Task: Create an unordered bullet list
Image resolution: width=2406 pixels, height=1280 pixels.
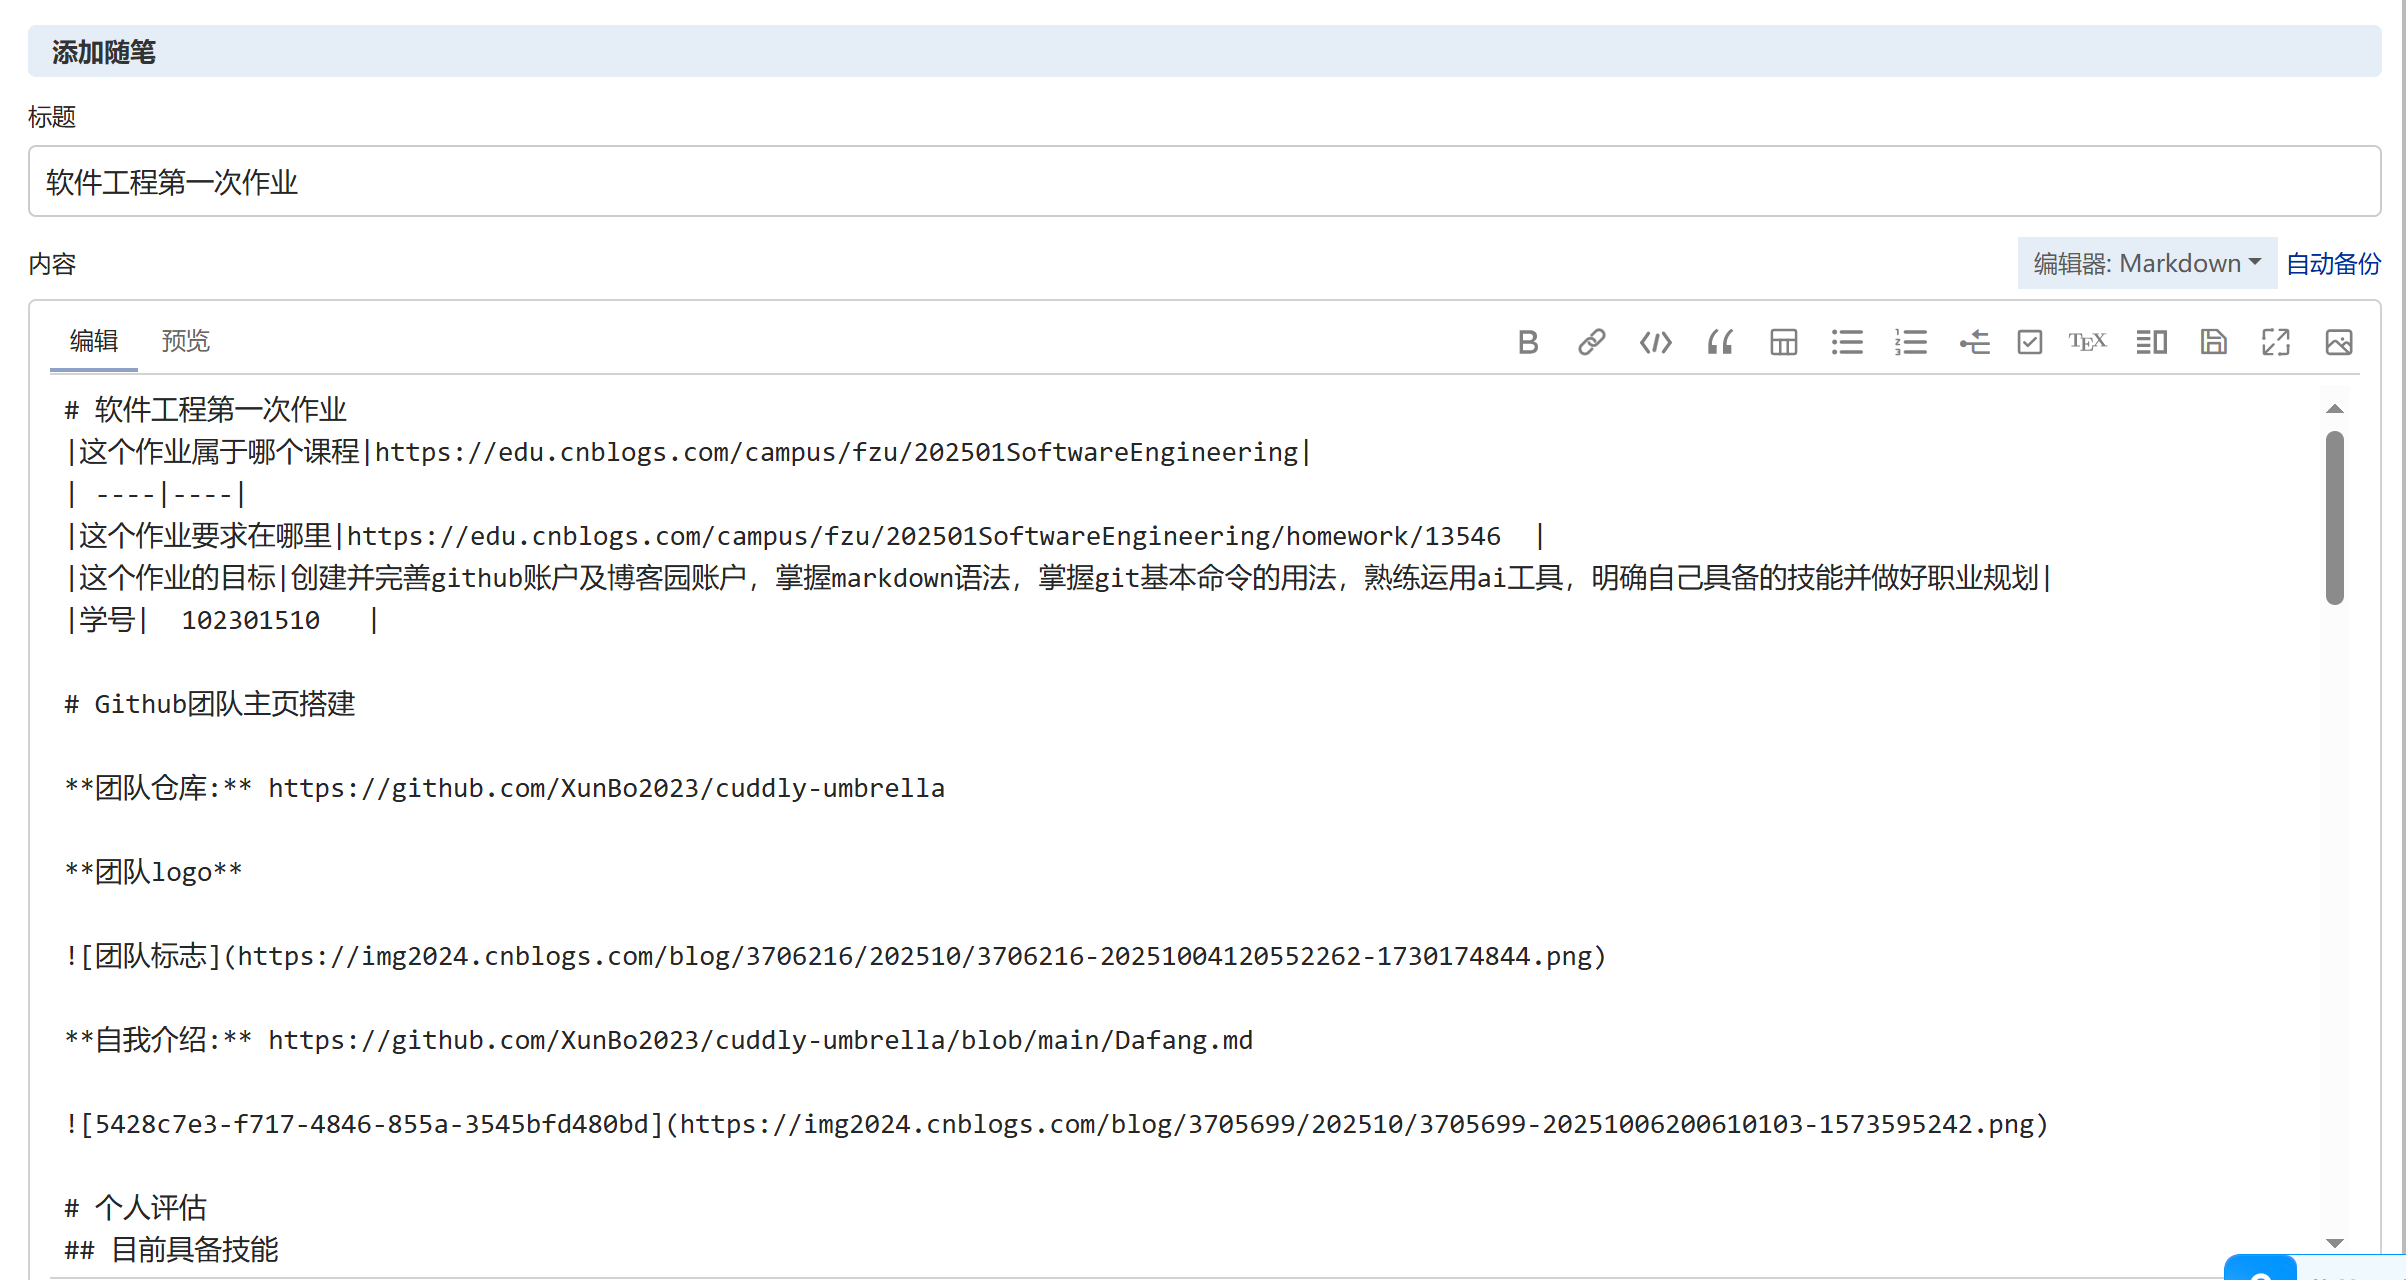Action: point(1847,343)
